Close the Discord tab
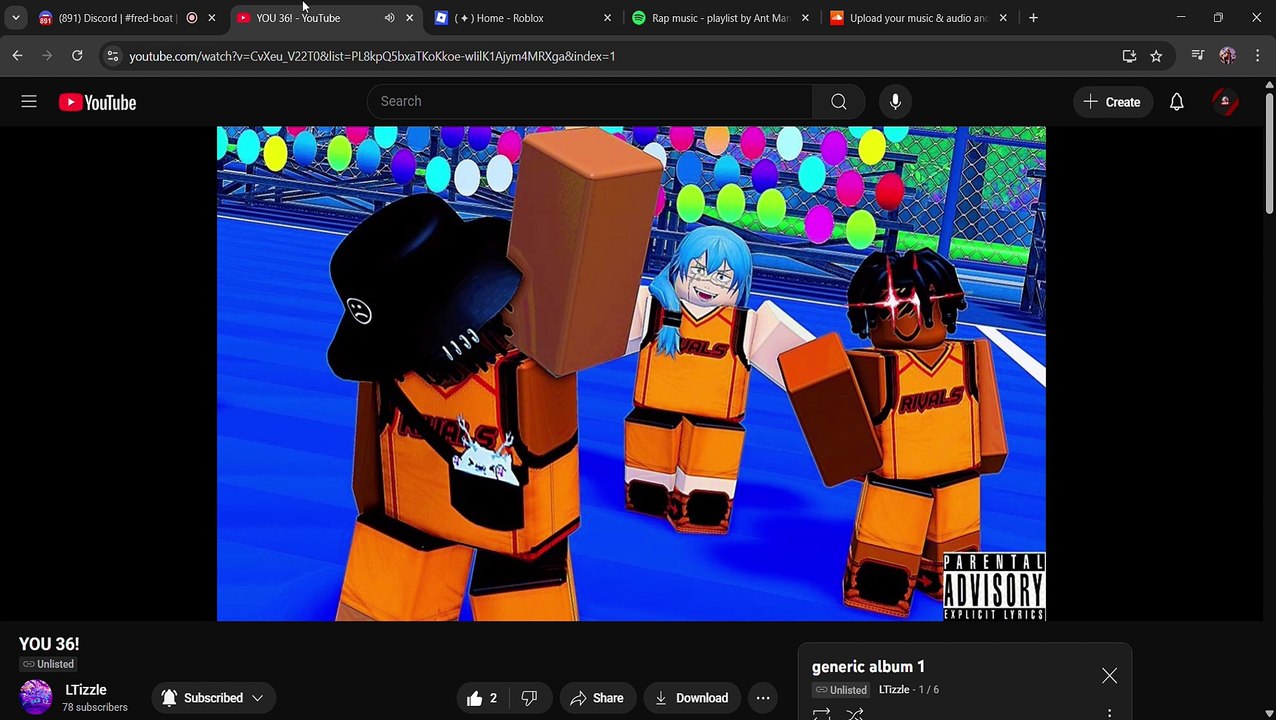This screenshot has width=1276, height=720. pos(212,18)
